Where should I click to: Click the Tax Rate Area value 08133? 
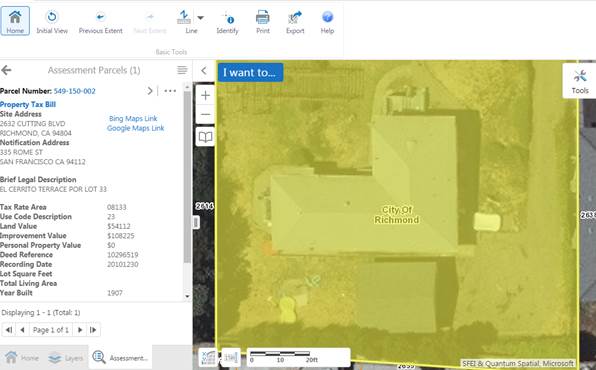tap(116, 207)
